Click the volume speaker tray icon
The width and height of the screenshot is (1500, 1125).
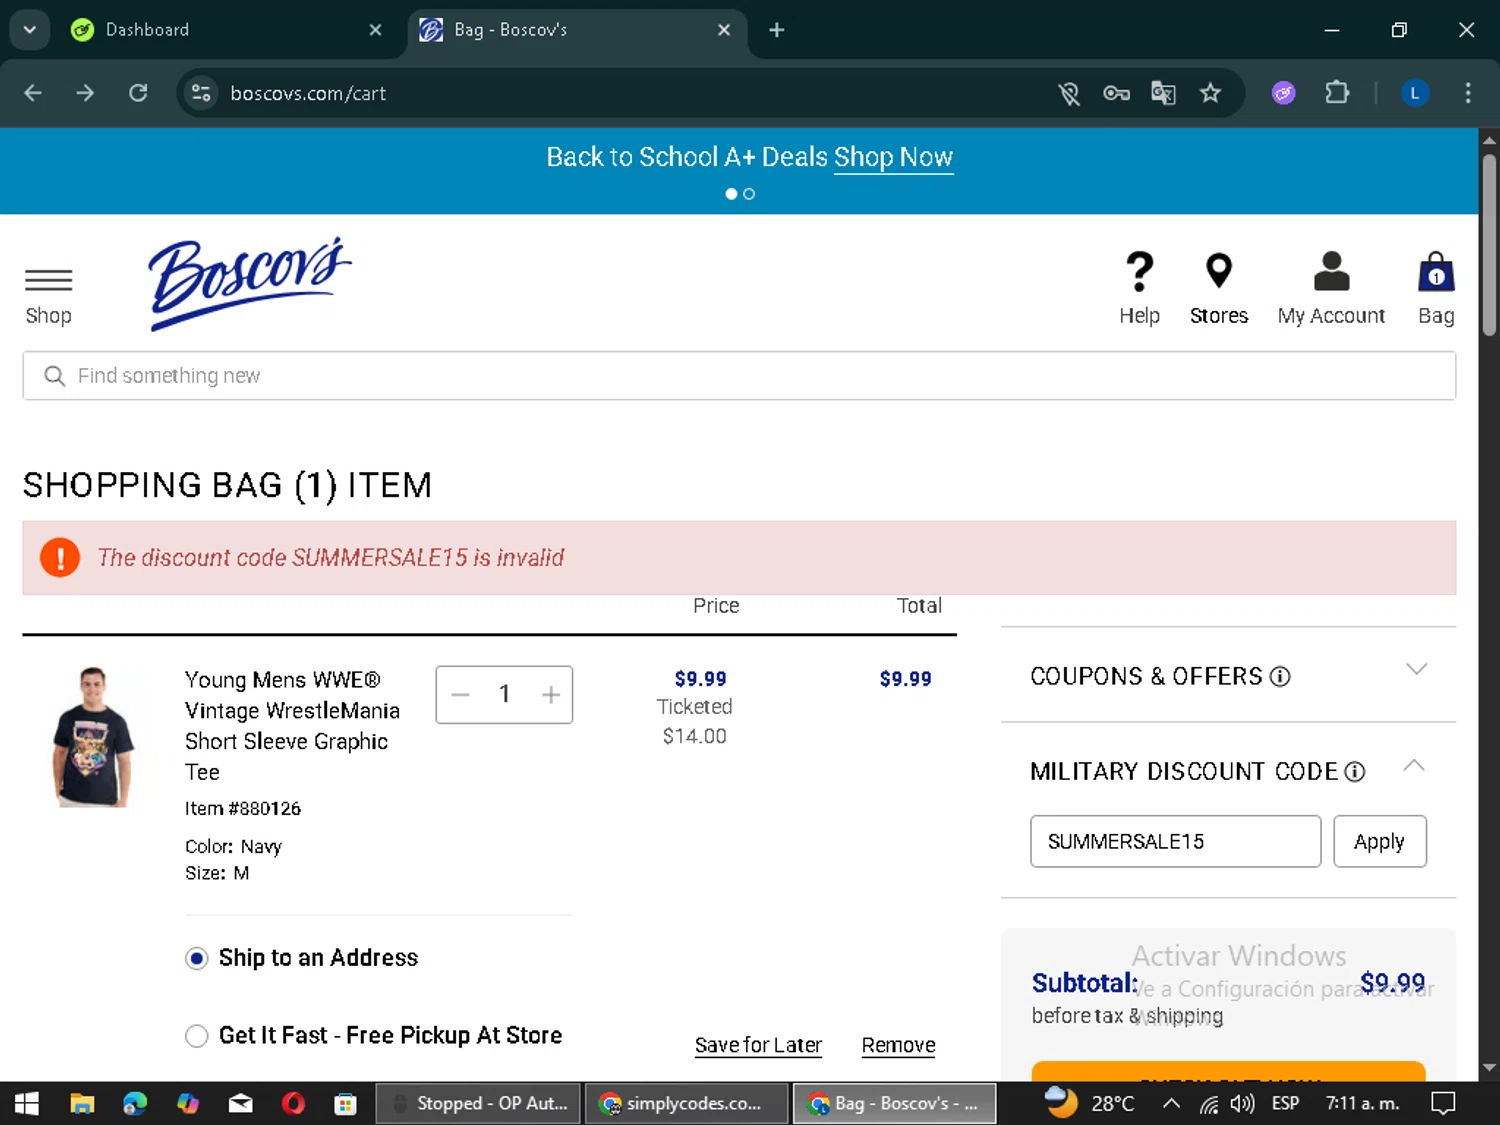pyautogui.click(x=1241, y=1103)
